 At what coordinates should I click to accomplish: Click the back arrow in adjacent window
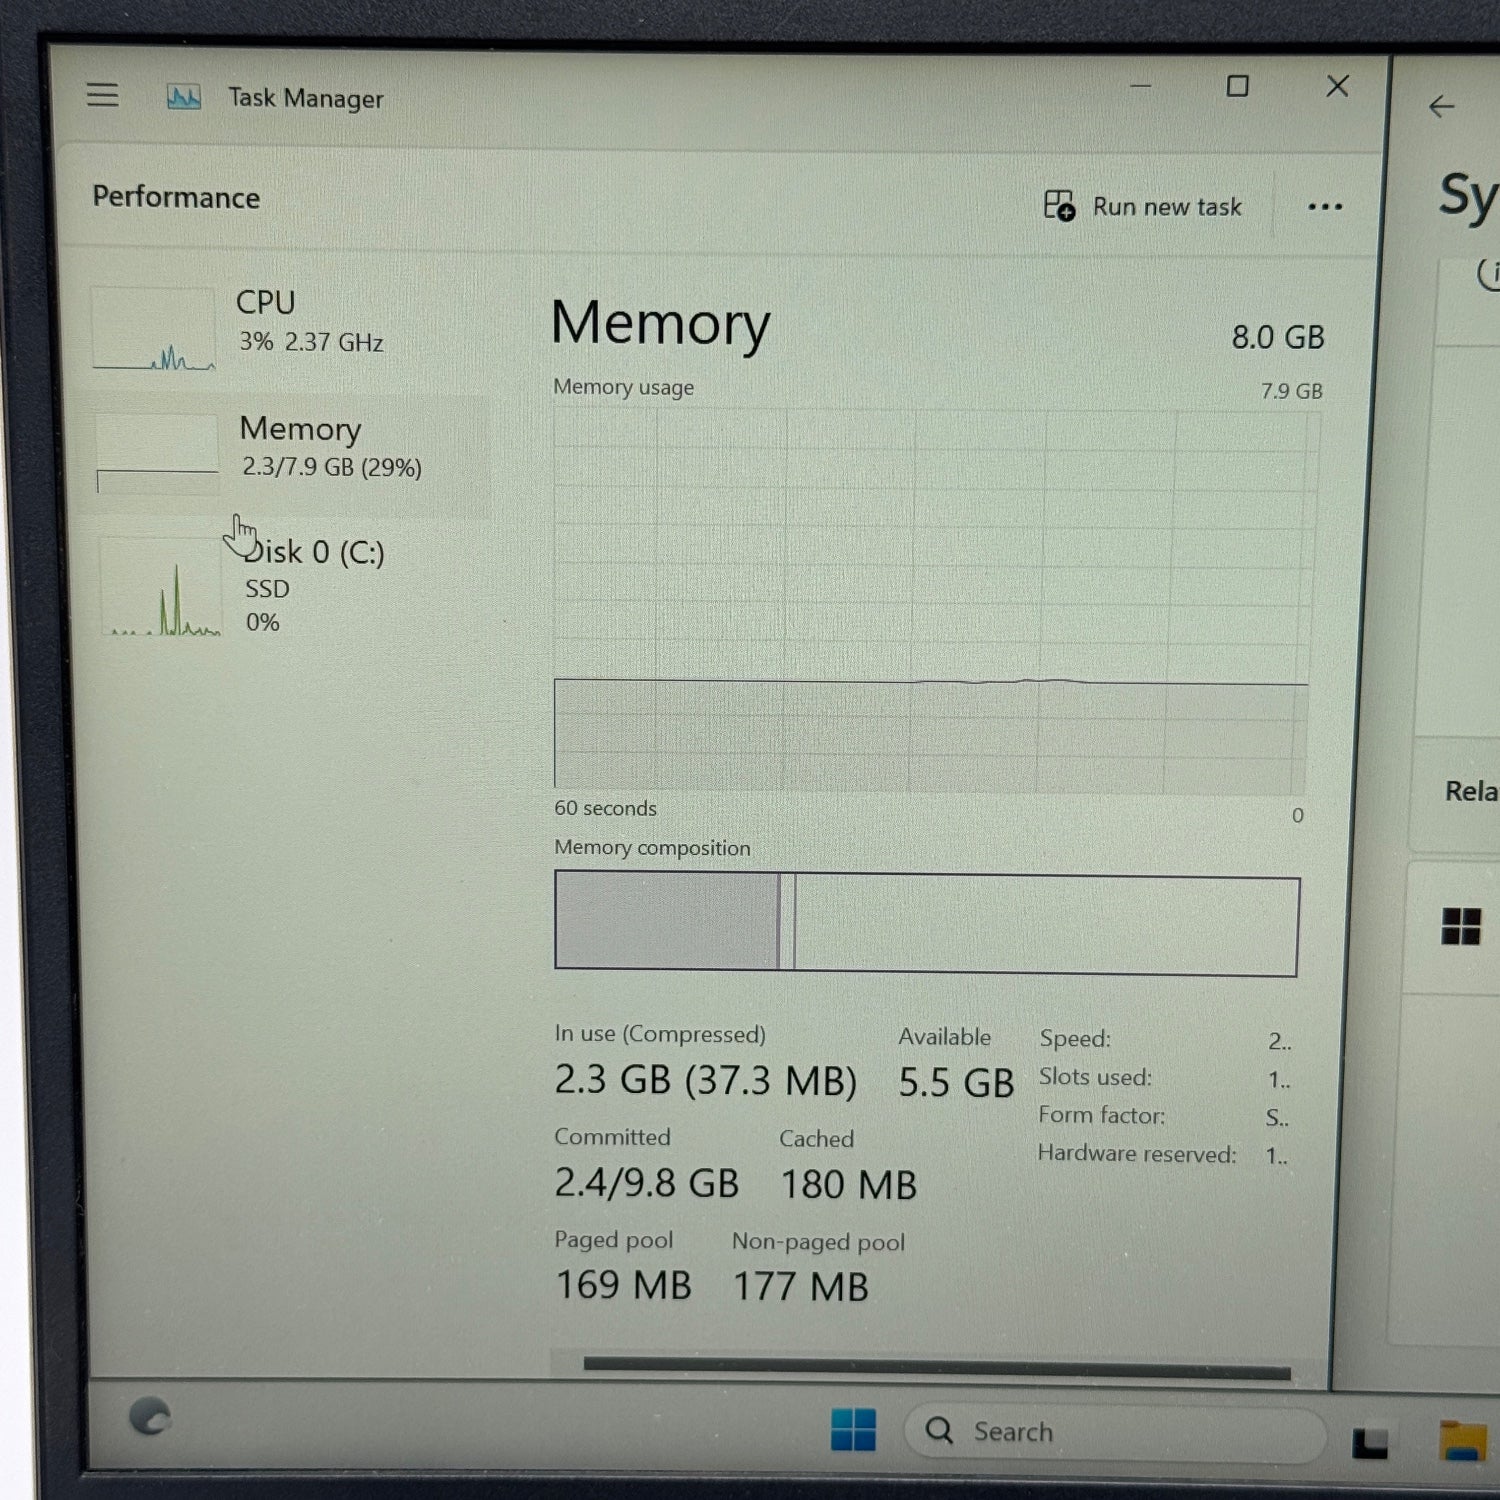point(1441,106)
